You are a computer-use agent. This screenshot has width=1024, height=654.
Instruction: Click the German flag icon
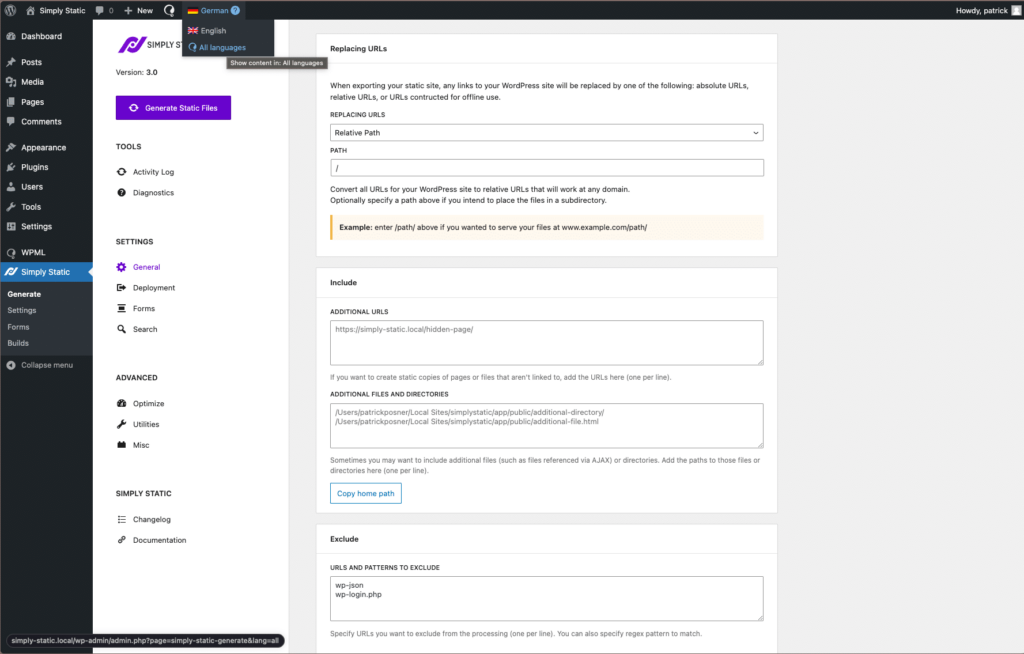click(193, 10)
